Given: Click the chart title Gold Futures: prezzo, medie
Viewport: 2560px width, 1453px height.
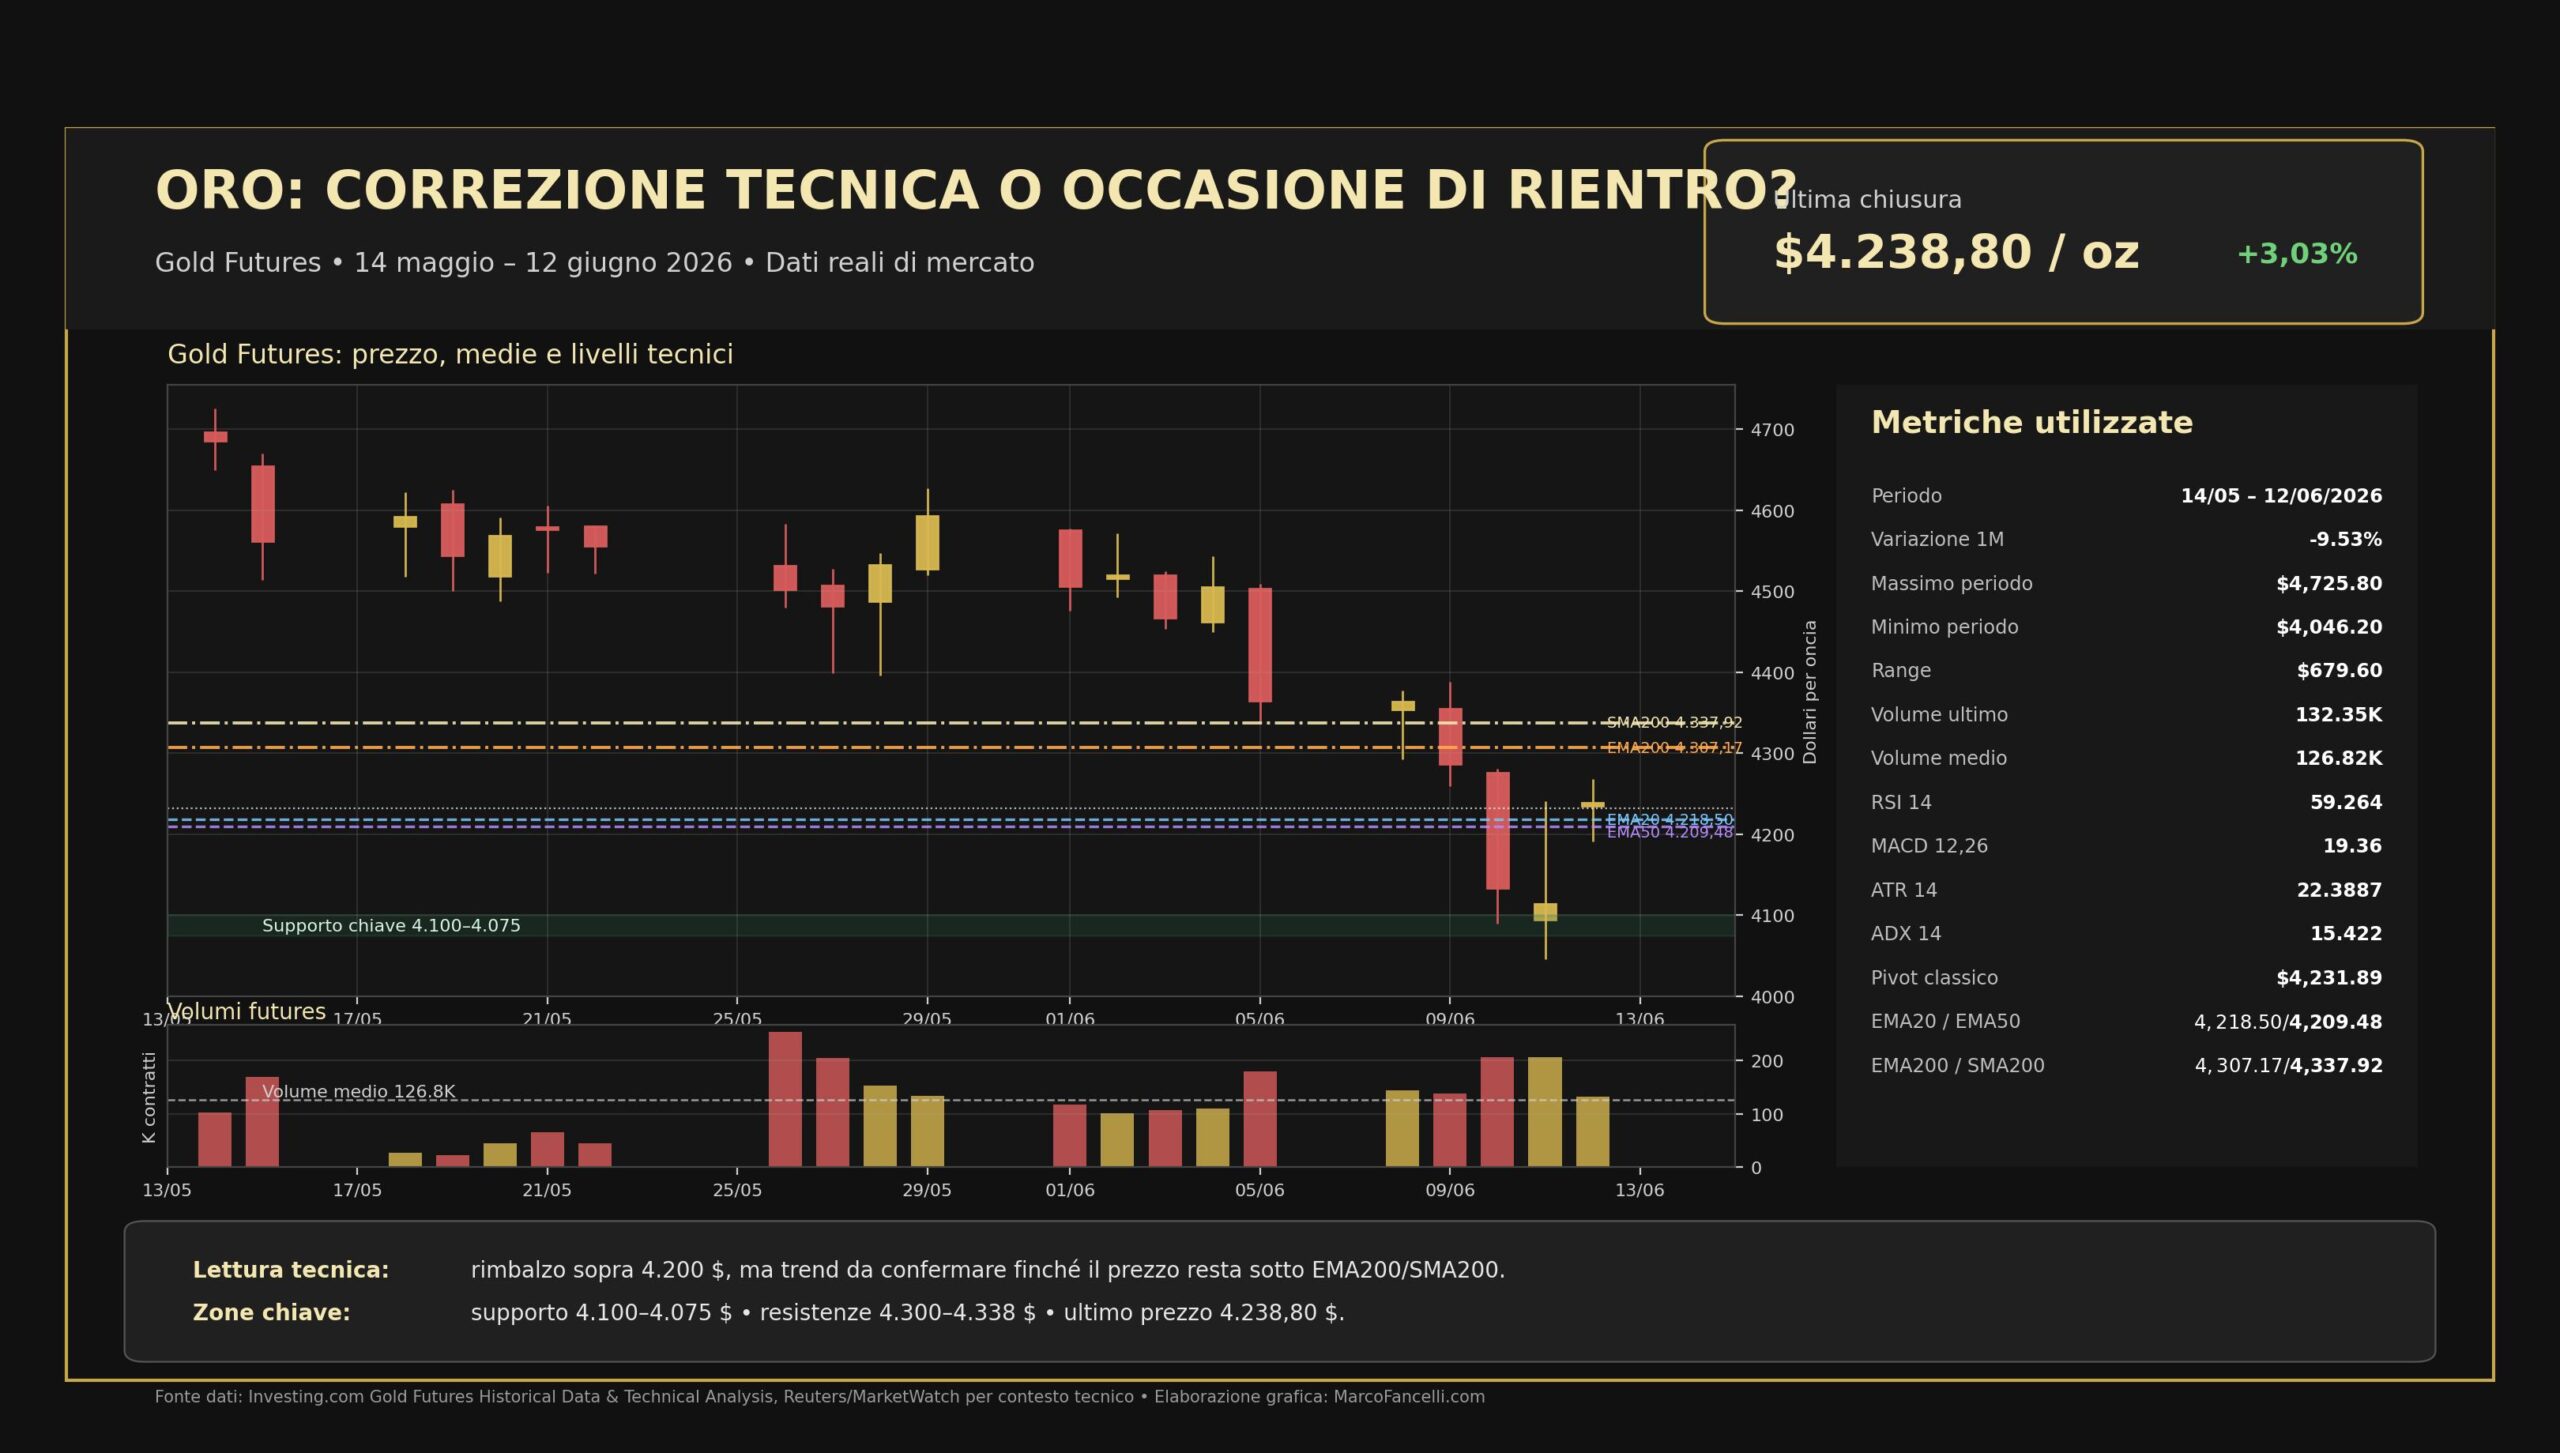Looking at the screenshot, I should tap(450, 354).
